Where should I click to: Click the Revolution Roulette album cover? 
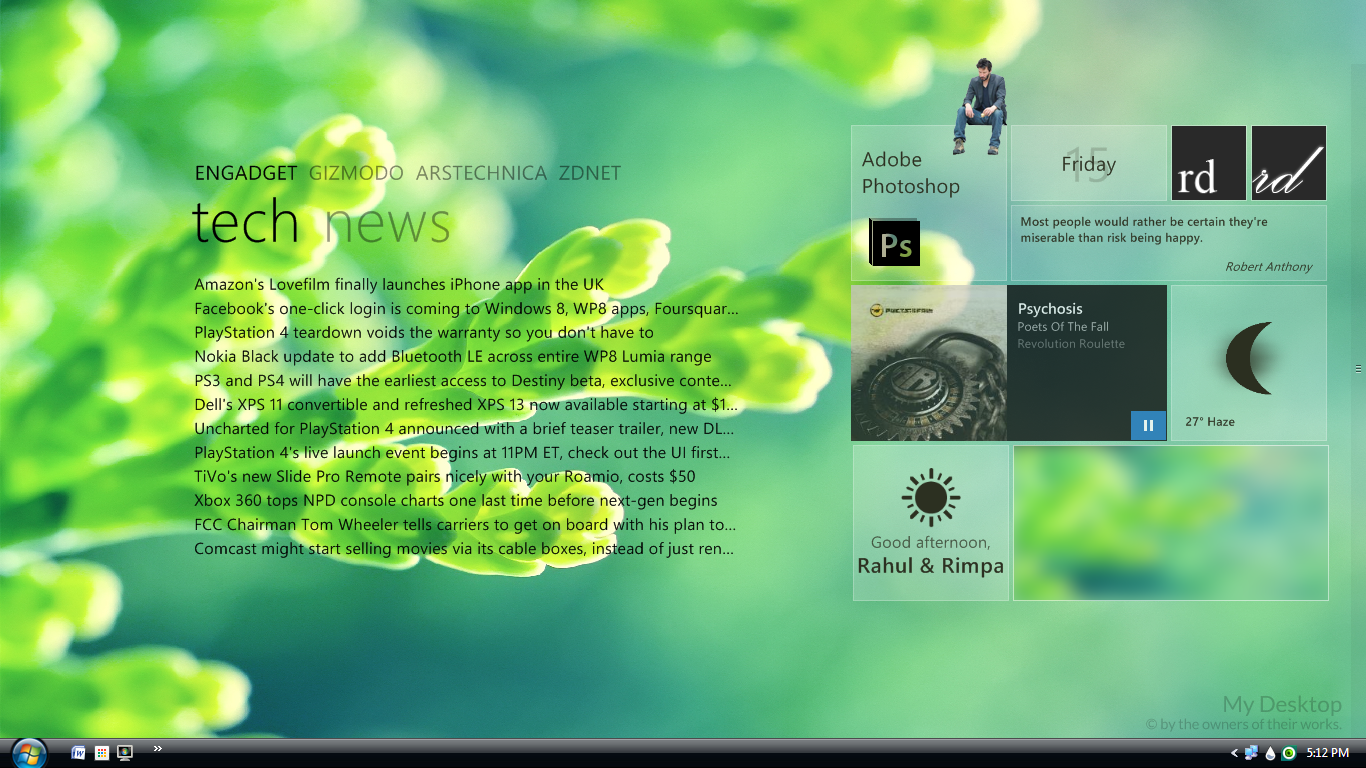[x=929, y=363]
